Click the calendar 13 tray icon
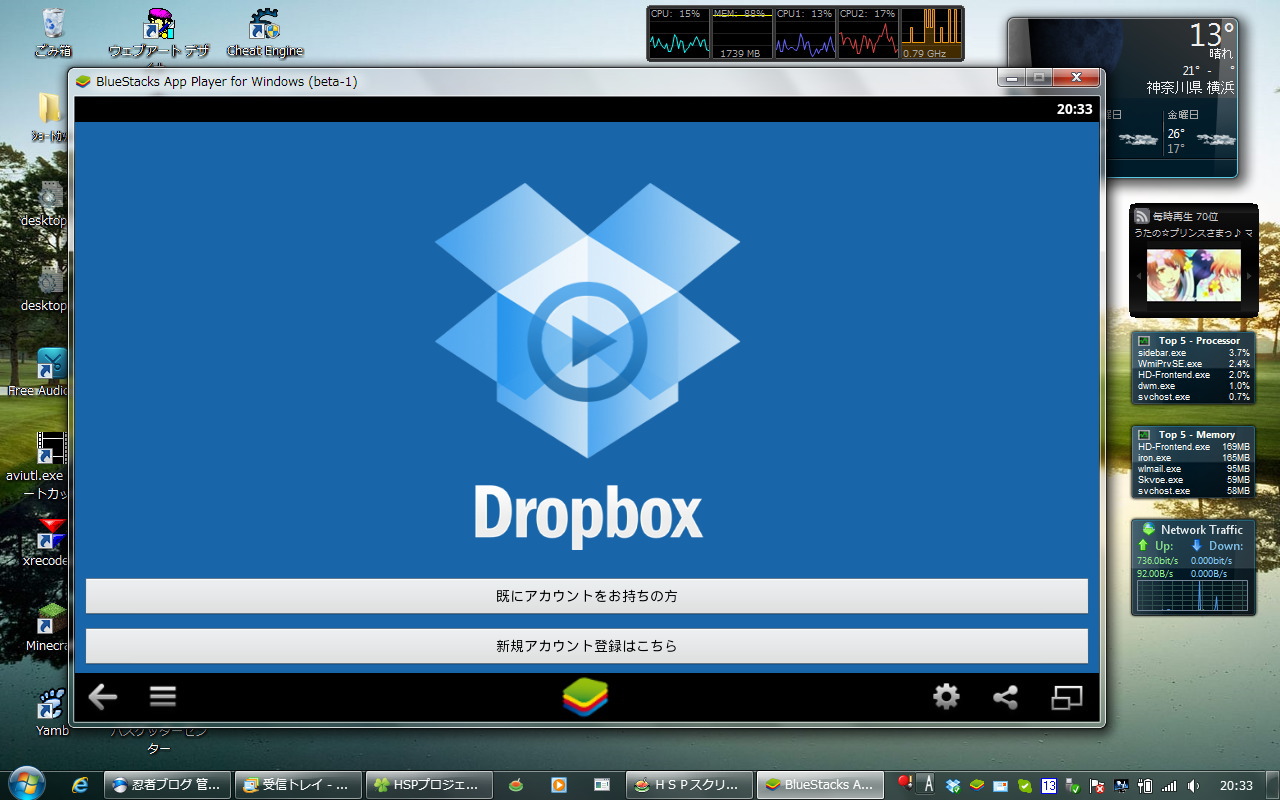The width and height of the screenshot is (1280, 800). point(1049,786)
